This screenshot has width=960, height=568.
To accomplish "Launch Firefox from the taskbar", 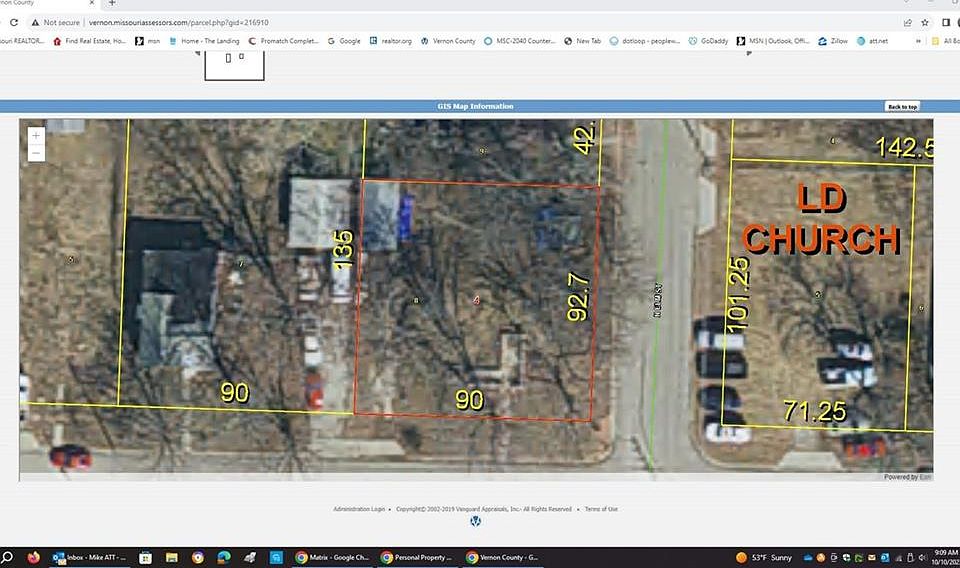I will click(x=34, y=557).
